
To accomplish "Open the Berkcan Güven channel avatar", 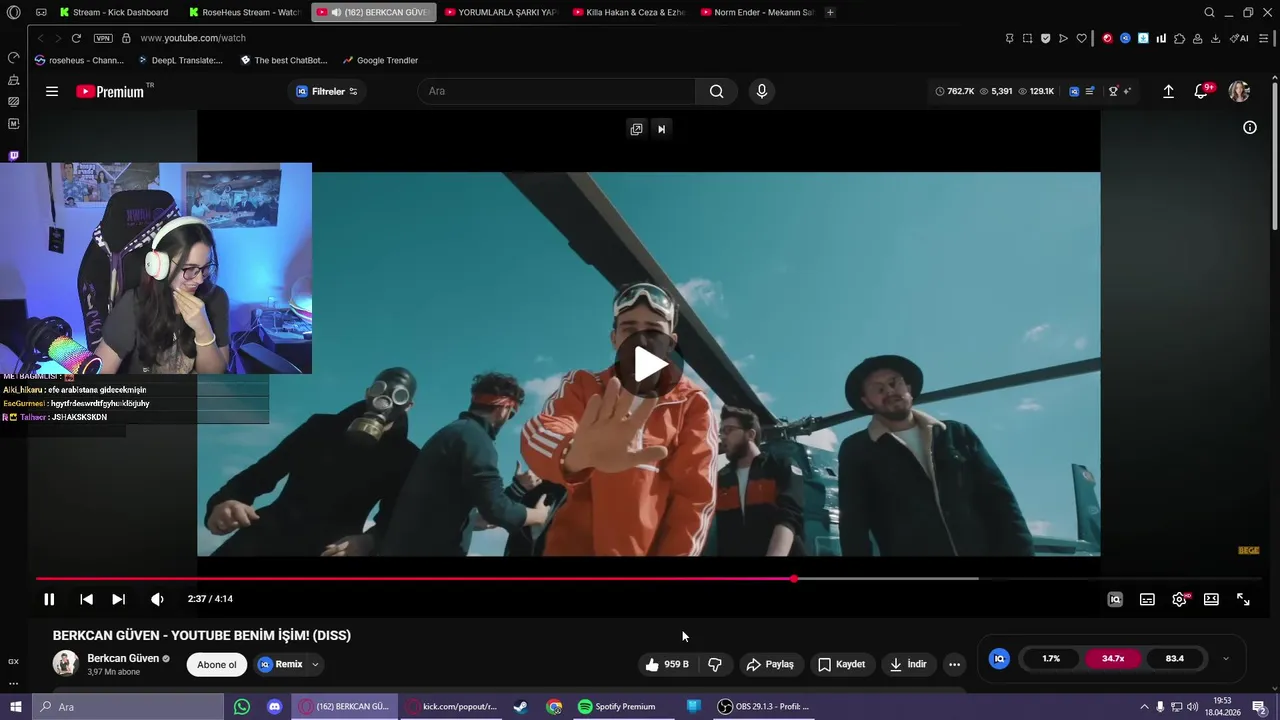I will (x=65, y=664).
